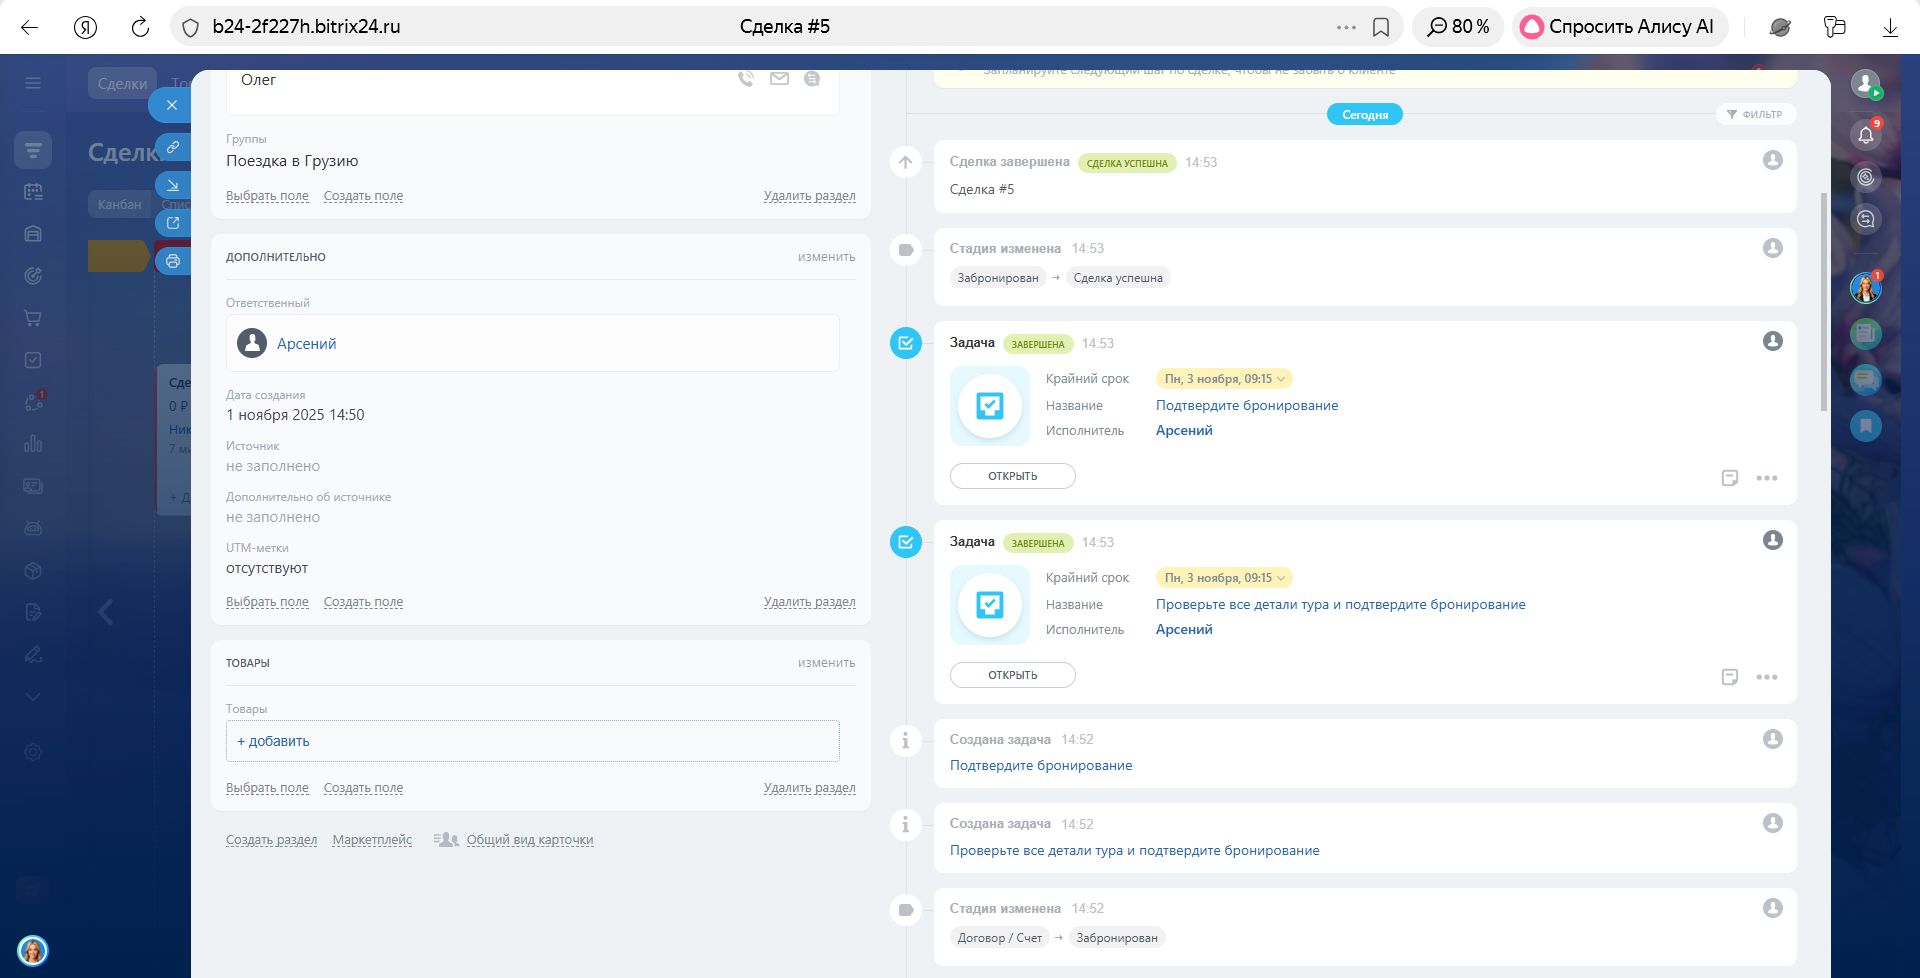The image size is (1920, 978).
Task: Click the blue printer icon for the deal
Action: (173, 261)
